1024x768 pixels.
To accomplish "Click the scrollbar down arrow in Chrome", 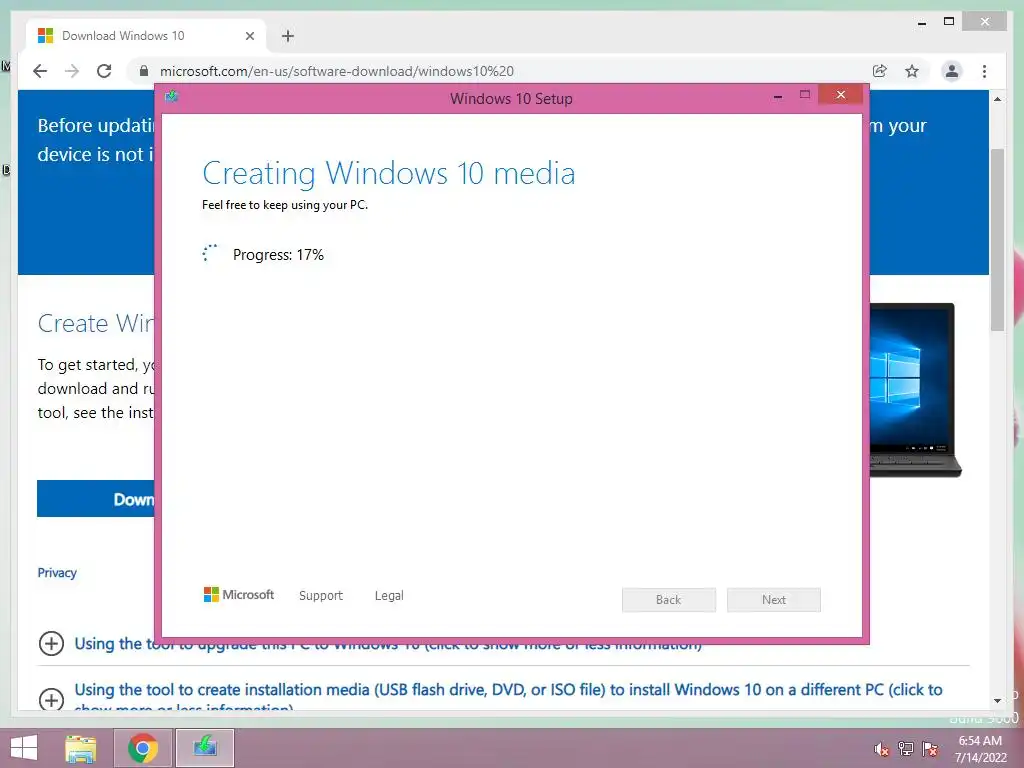I will (x=997, y=701).
